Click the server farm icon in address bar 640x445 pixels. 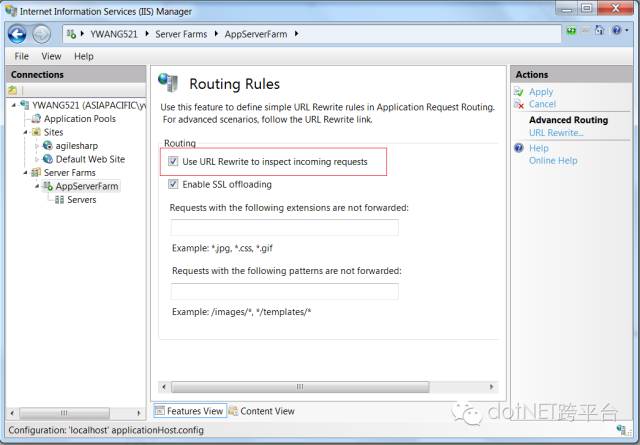pos(71,34)
